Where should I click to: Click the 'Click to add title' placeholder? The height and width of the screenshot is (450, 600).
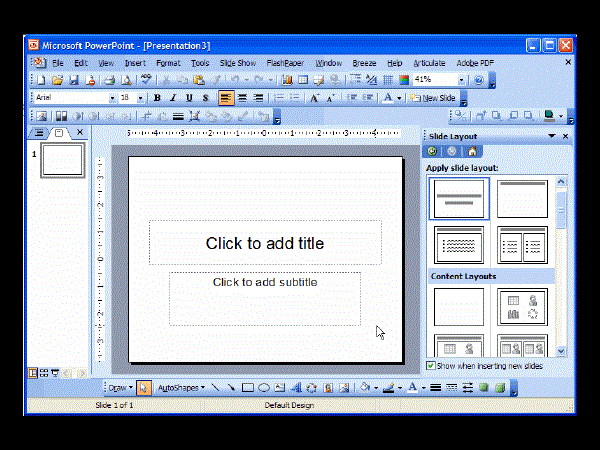pyautogui.click(x=265, y=243)
